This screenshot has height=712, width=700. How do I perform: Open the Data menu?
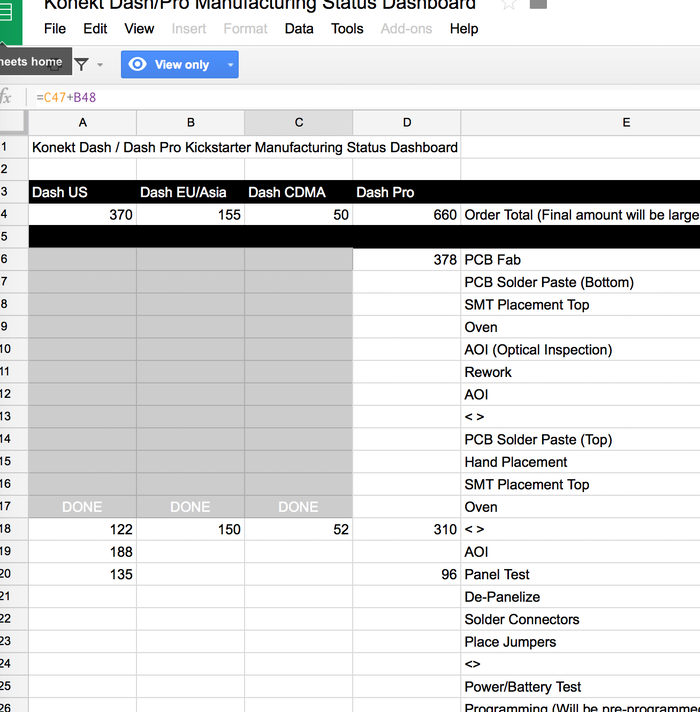click(299, 29)
